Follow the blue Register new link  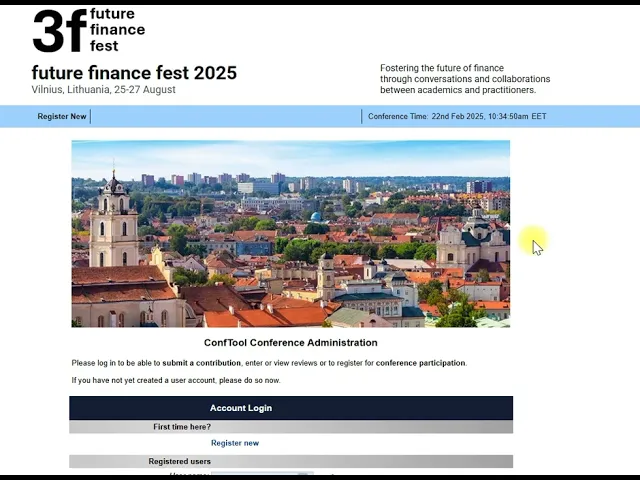(235, 443)
